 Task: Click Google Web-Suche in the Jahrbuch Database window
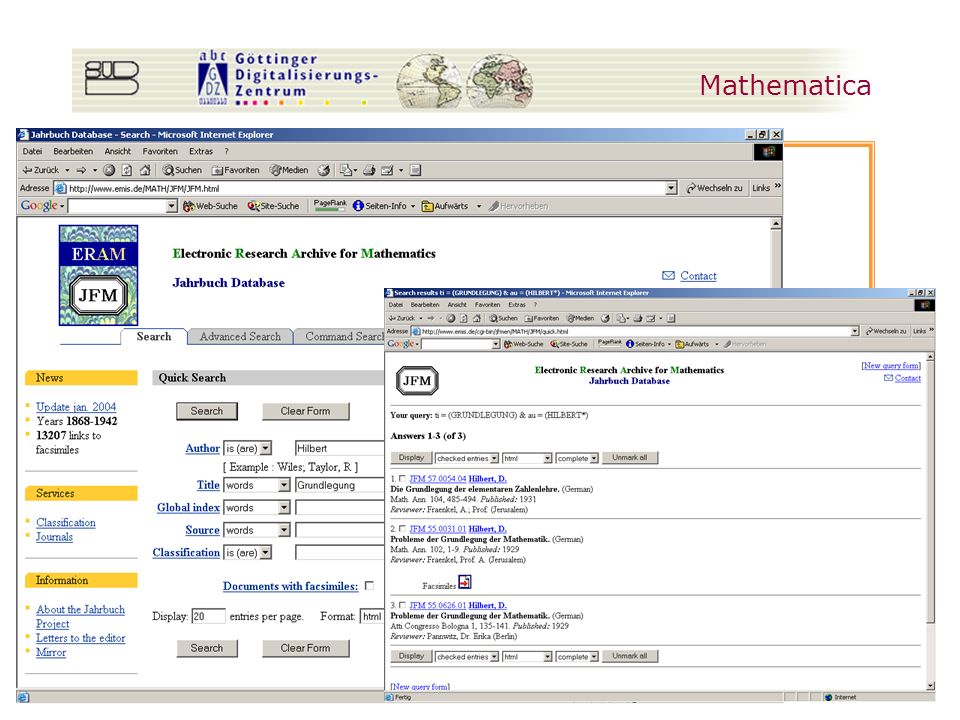tap(211, 206)
